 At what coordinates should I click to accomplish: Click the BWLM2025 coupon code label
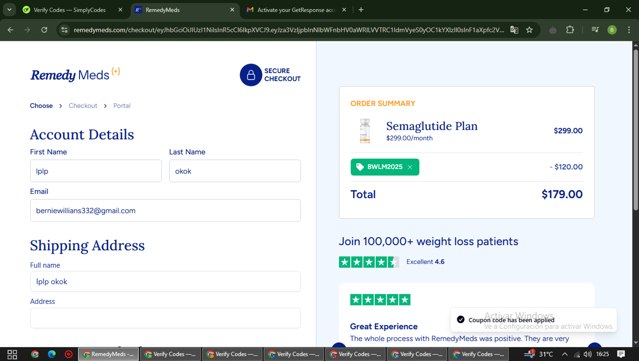(x=385, y=167)
